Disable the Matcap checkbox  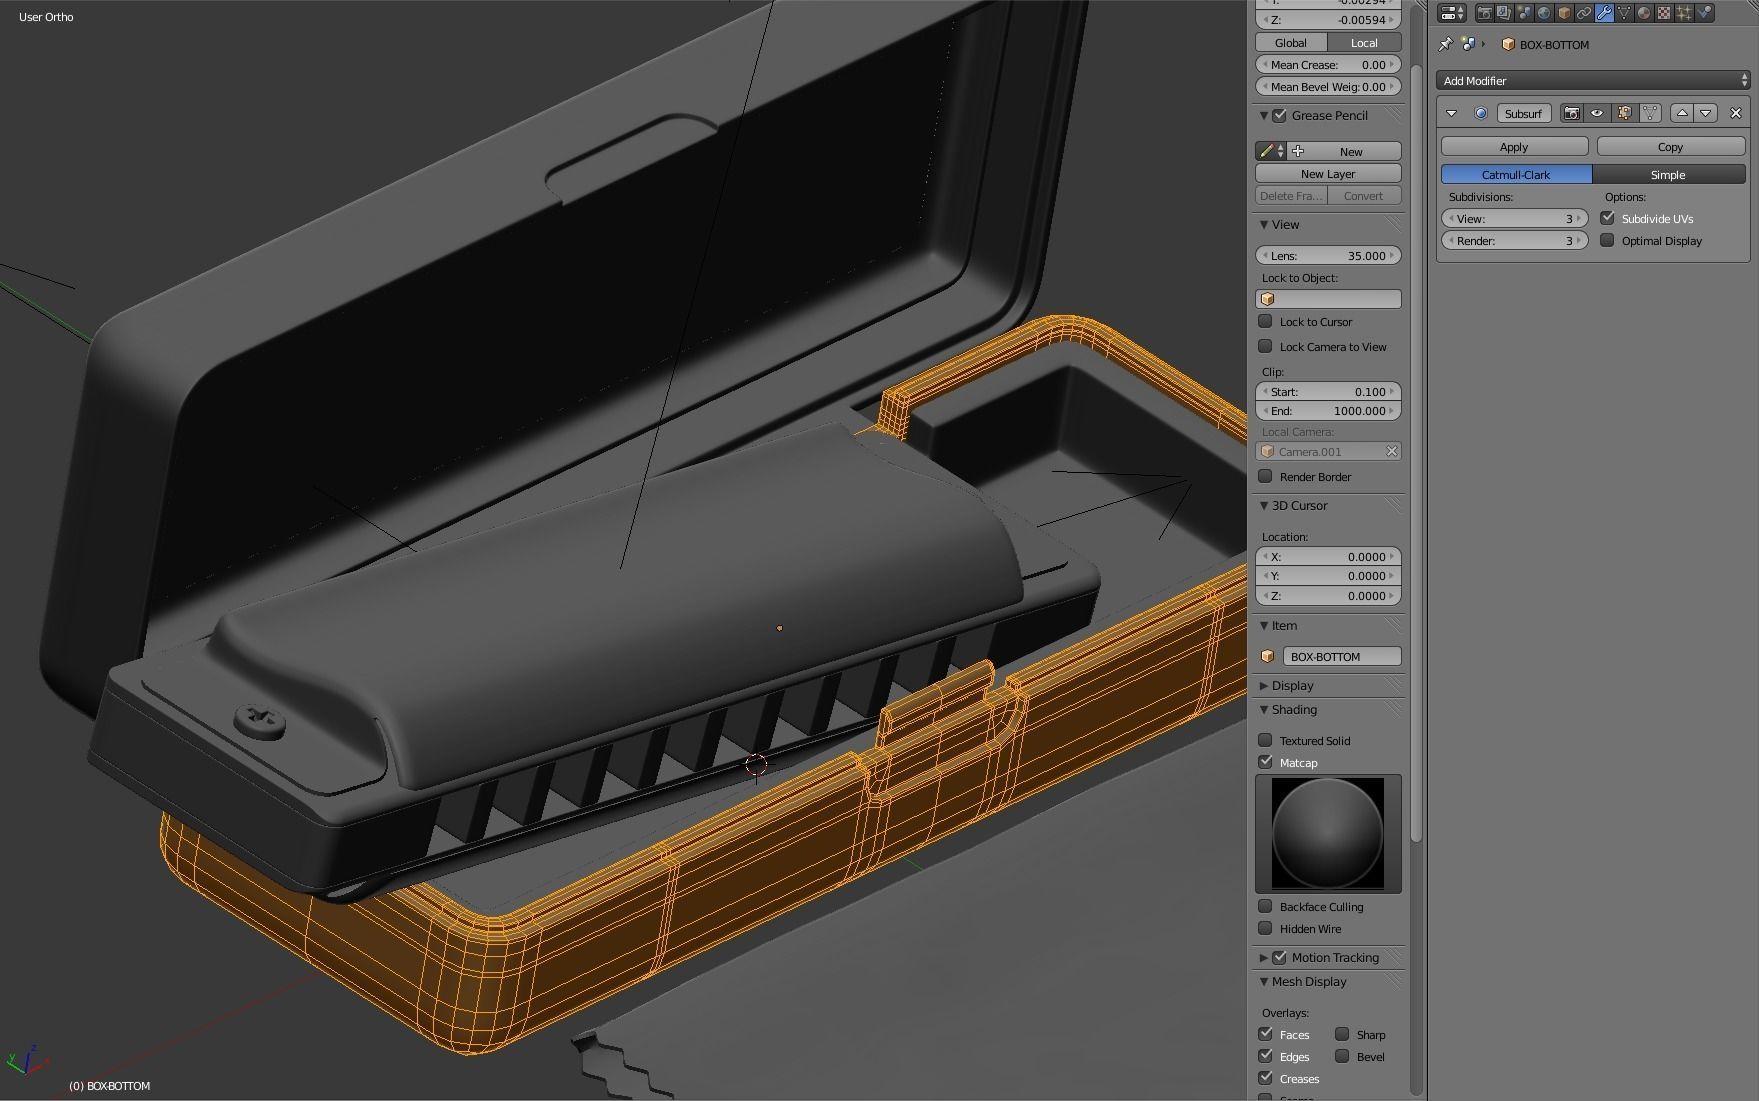pos(1265,762)
